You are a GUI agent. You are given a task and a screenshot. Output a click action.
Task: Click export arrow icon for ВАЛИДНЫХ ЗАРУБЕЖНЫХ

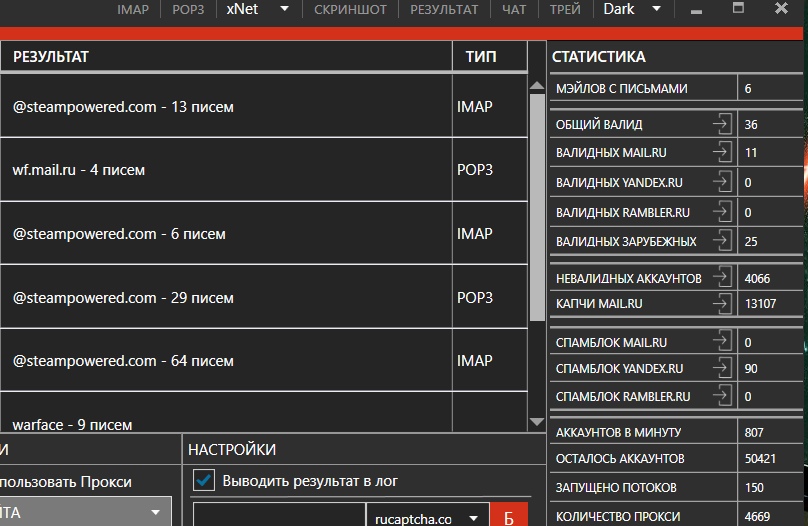point(722,241)
